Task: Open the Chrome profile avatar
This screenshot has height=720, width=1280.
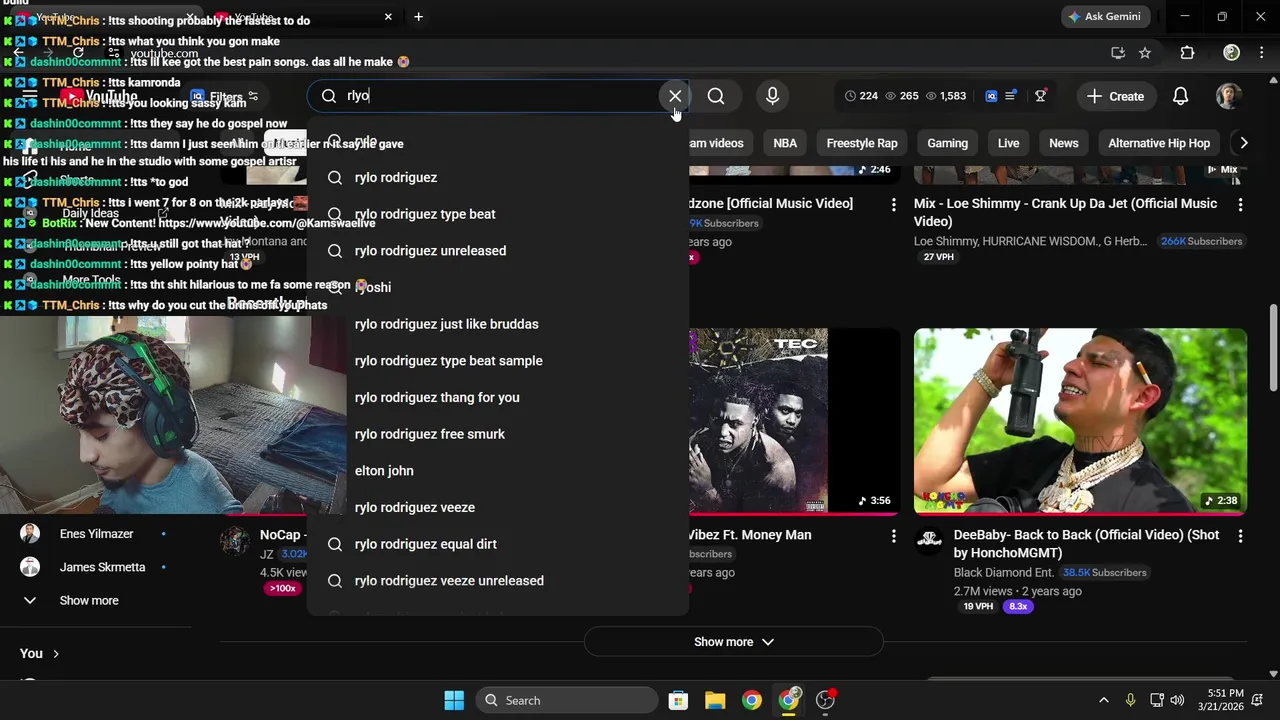Action: coord(1232,53)
